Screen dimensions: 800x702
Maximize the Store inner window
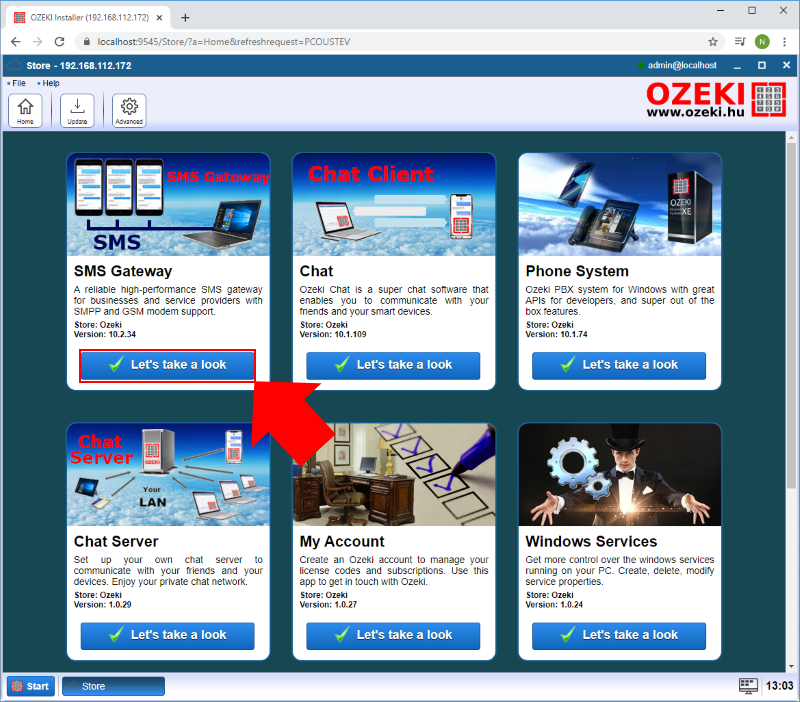pos(762,65)
